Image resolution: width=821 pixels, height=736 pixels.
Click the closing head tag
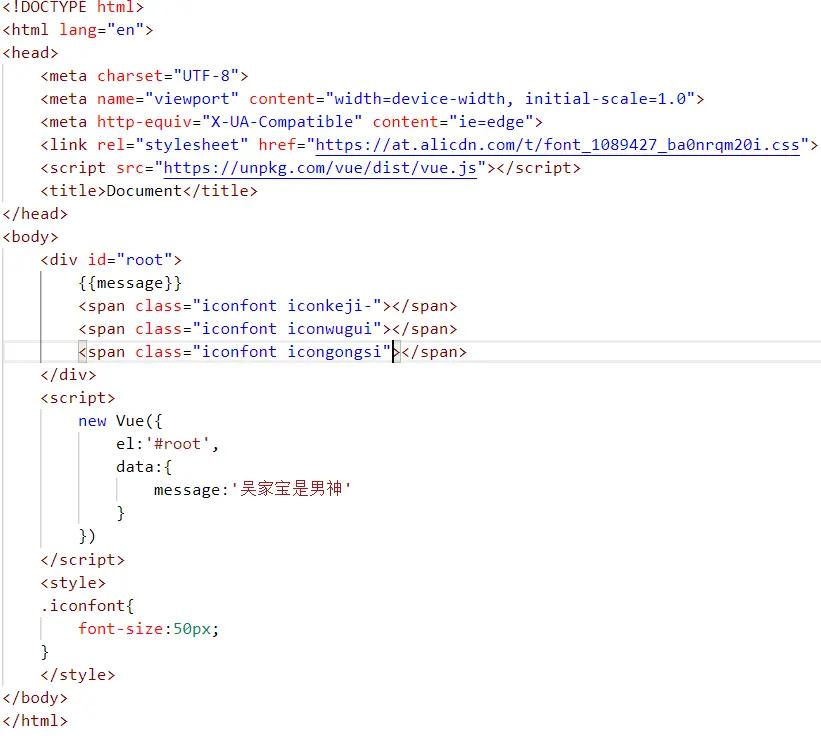(x=35, y=214)
